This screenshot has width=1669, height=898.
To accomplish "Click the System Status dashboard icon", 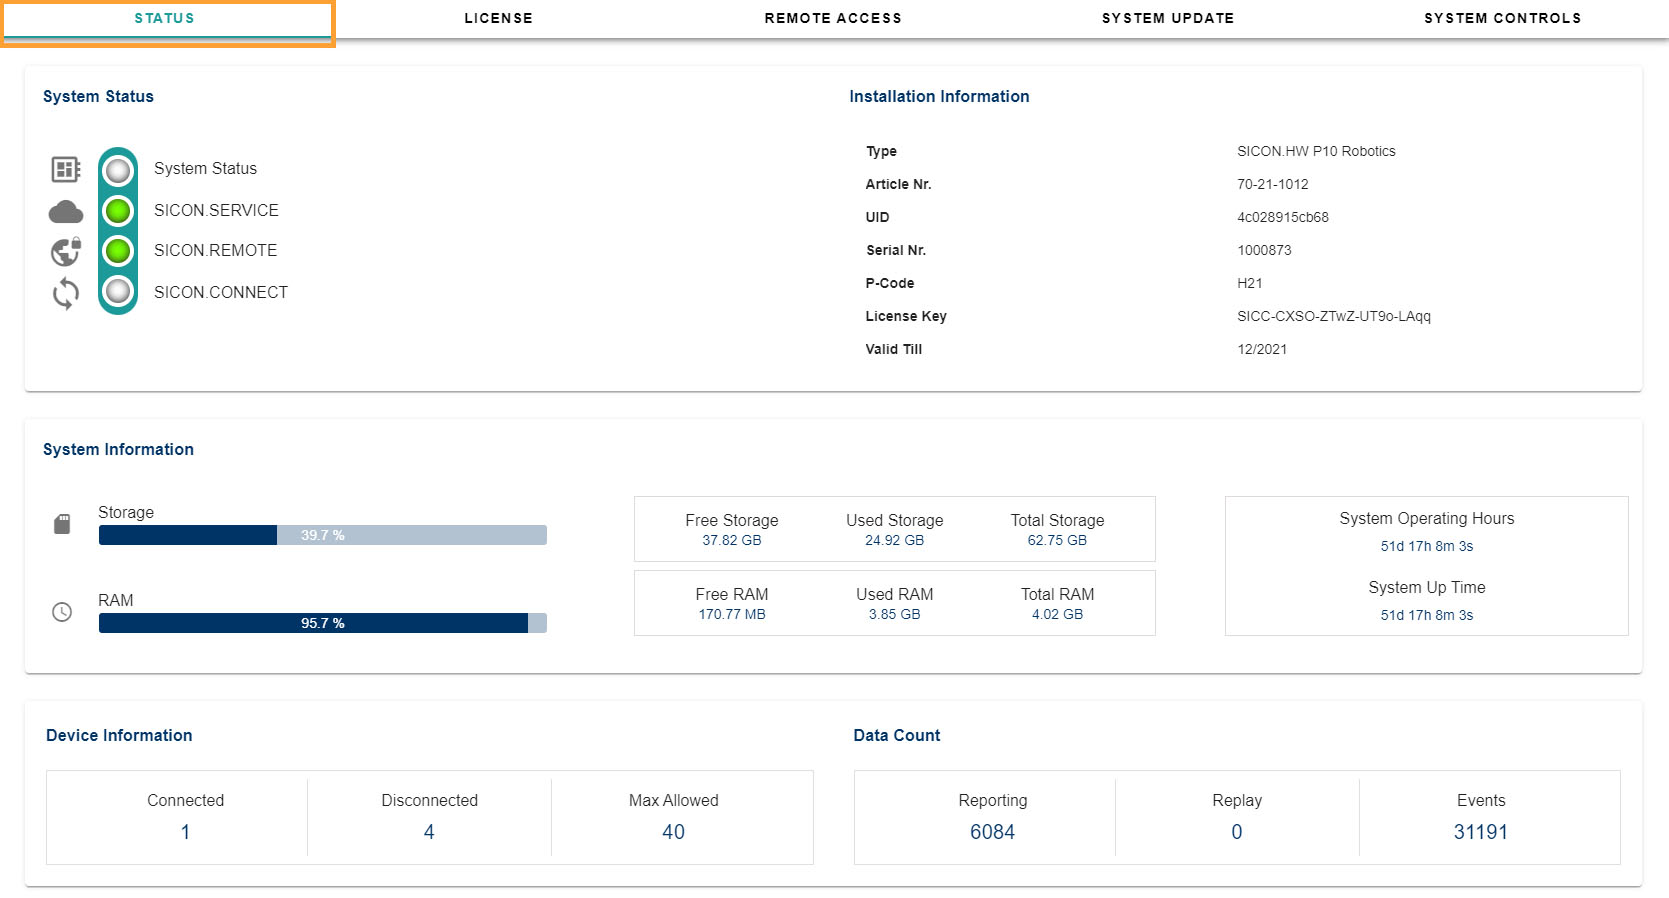I will pyautogui.click(x=65, y=169).
